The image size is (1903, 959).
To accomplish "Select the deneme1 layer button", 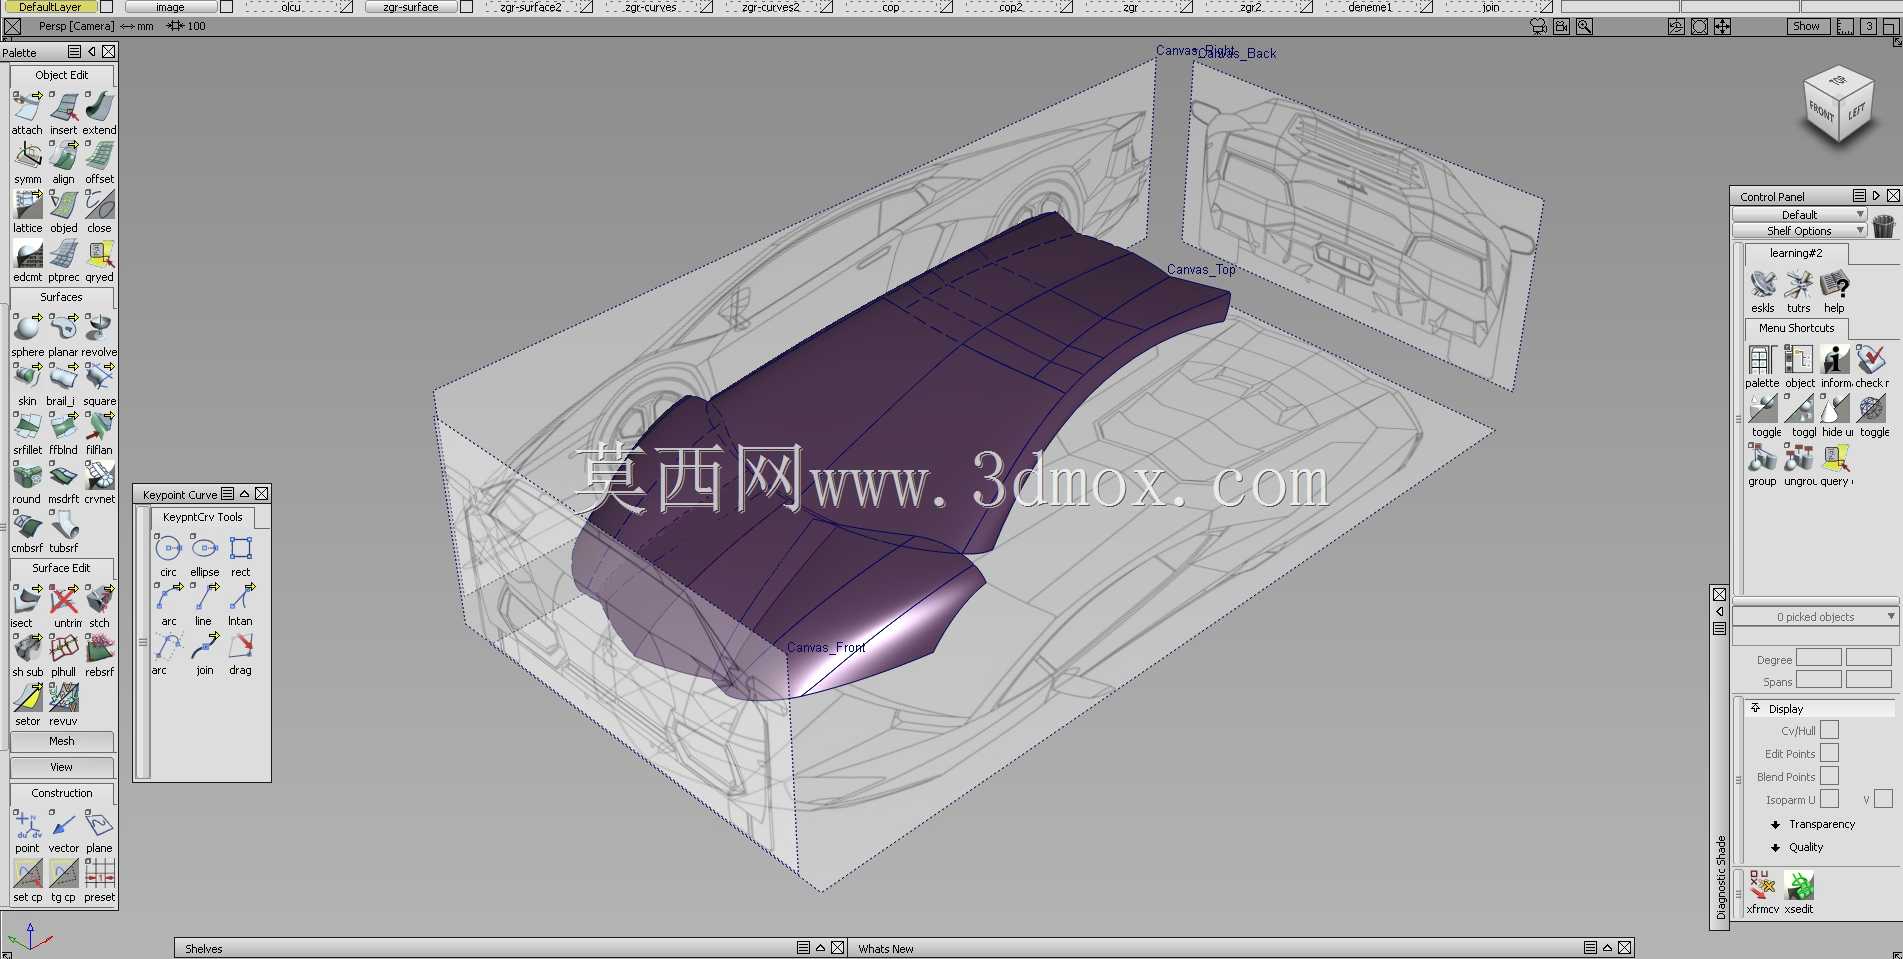I will point(1369,7).
